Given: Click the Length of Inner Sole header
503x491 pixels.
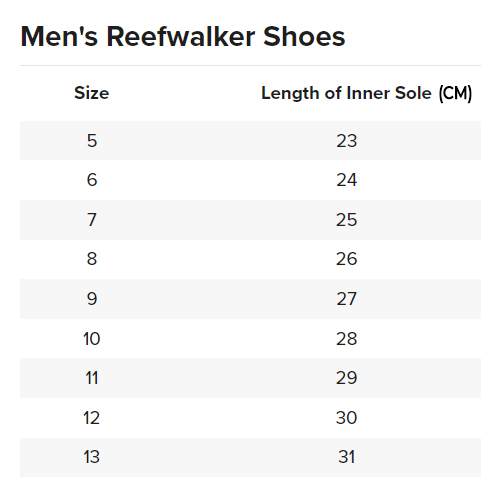Looking at the screenshot, I should pos(366,93).
